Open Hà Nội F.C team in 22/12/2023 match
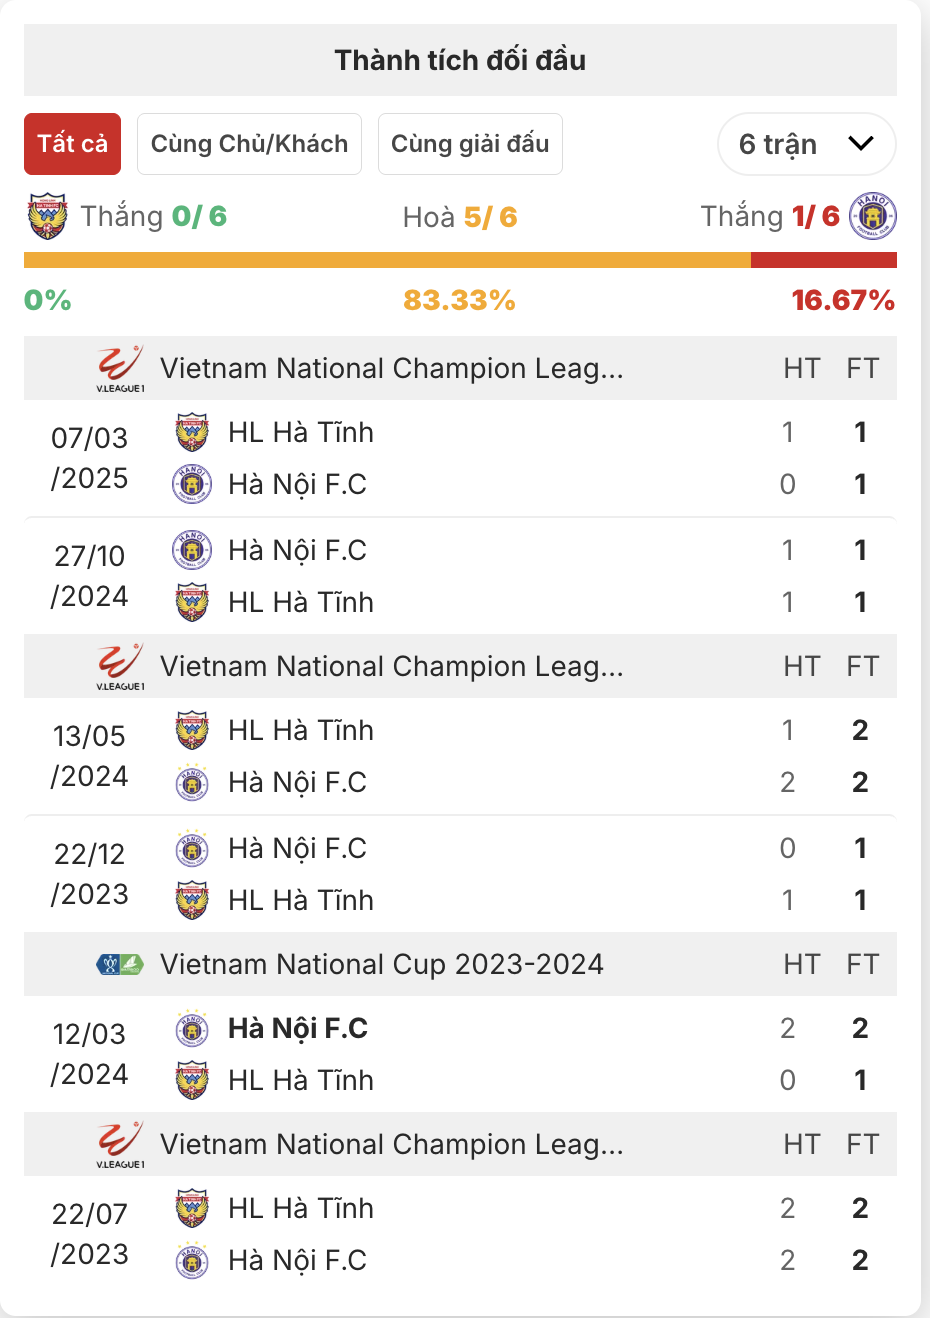The width and height of the screenshot is (930, 1318). 297,848
